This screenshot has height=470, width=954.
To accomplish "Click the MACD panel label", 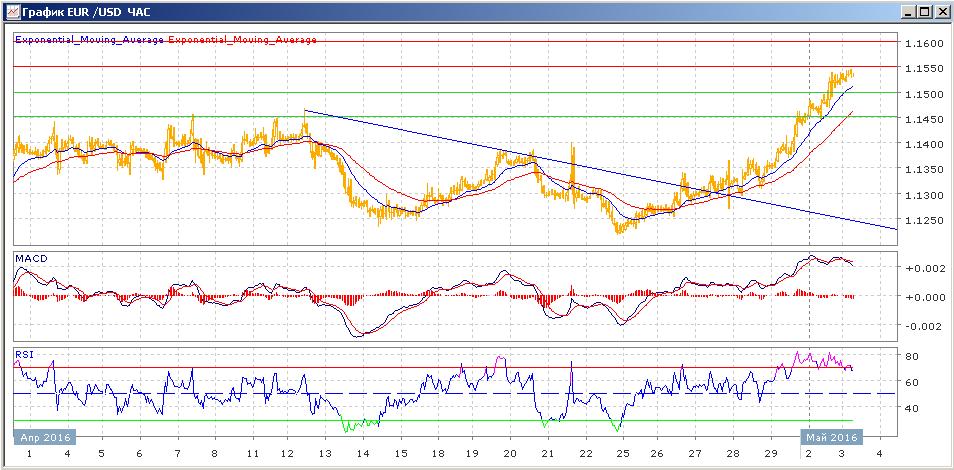I will [33, 259].
